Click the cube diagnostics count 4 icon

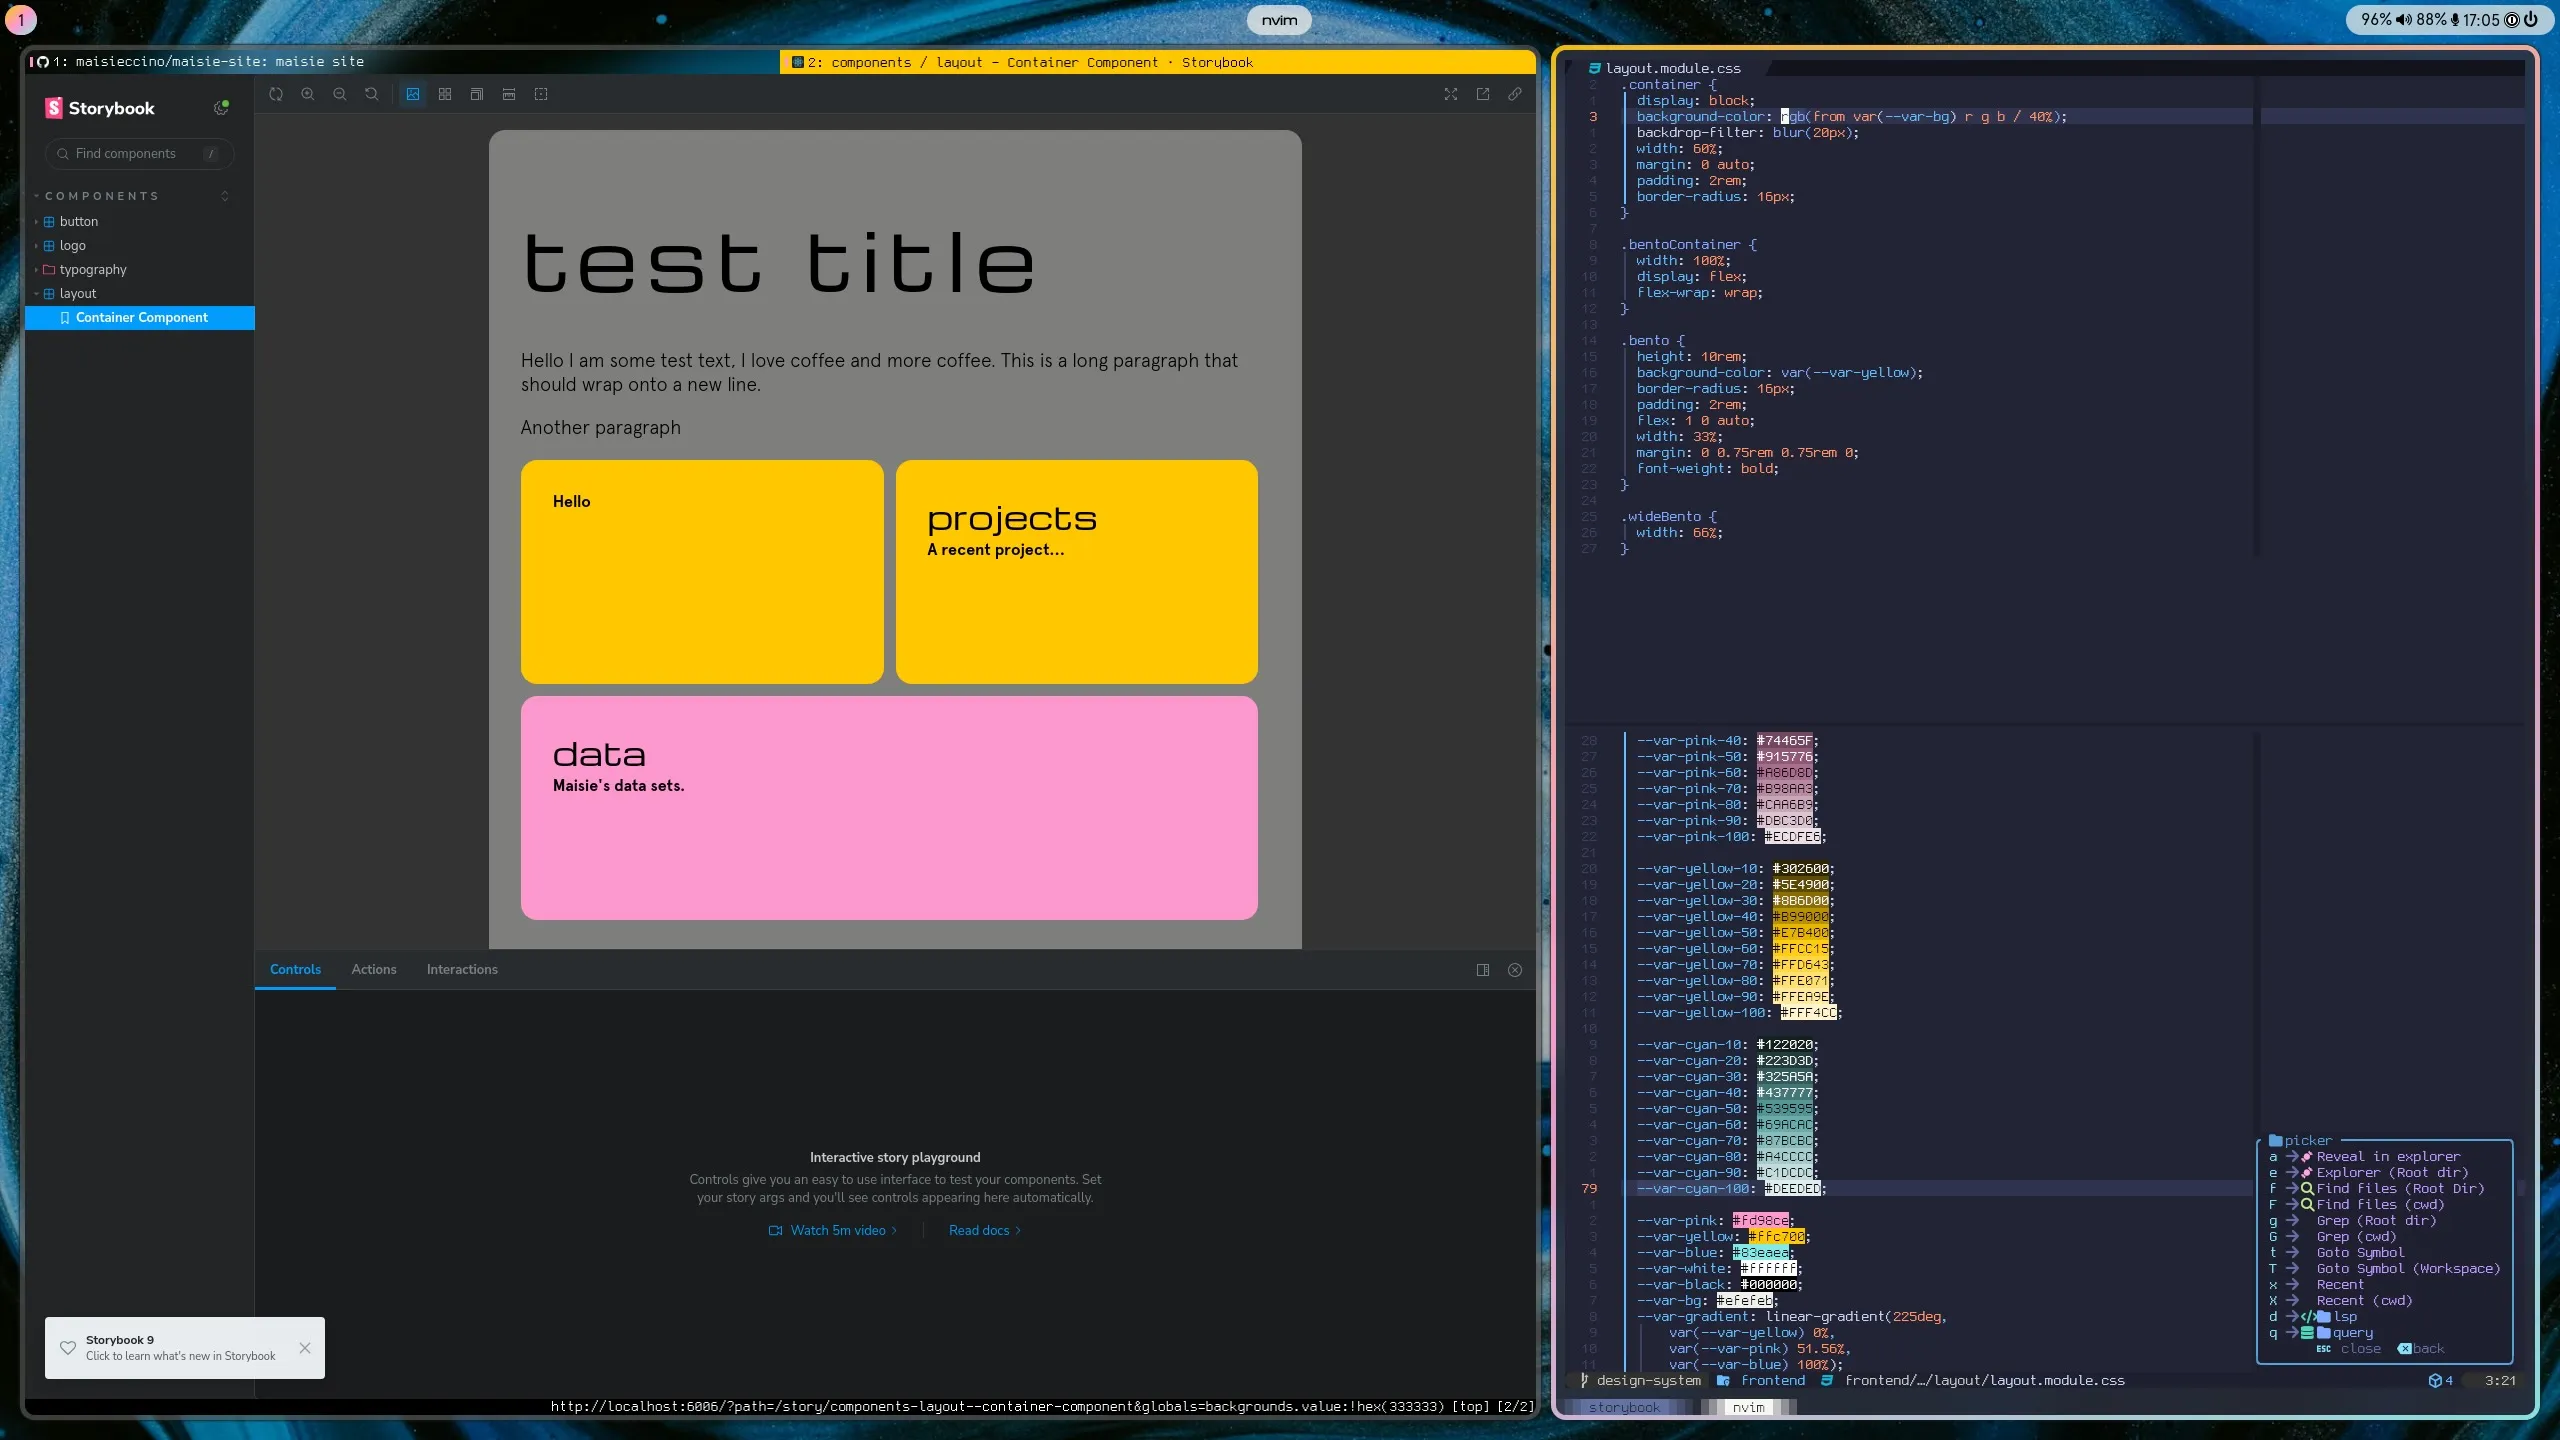(2441, 1380)
